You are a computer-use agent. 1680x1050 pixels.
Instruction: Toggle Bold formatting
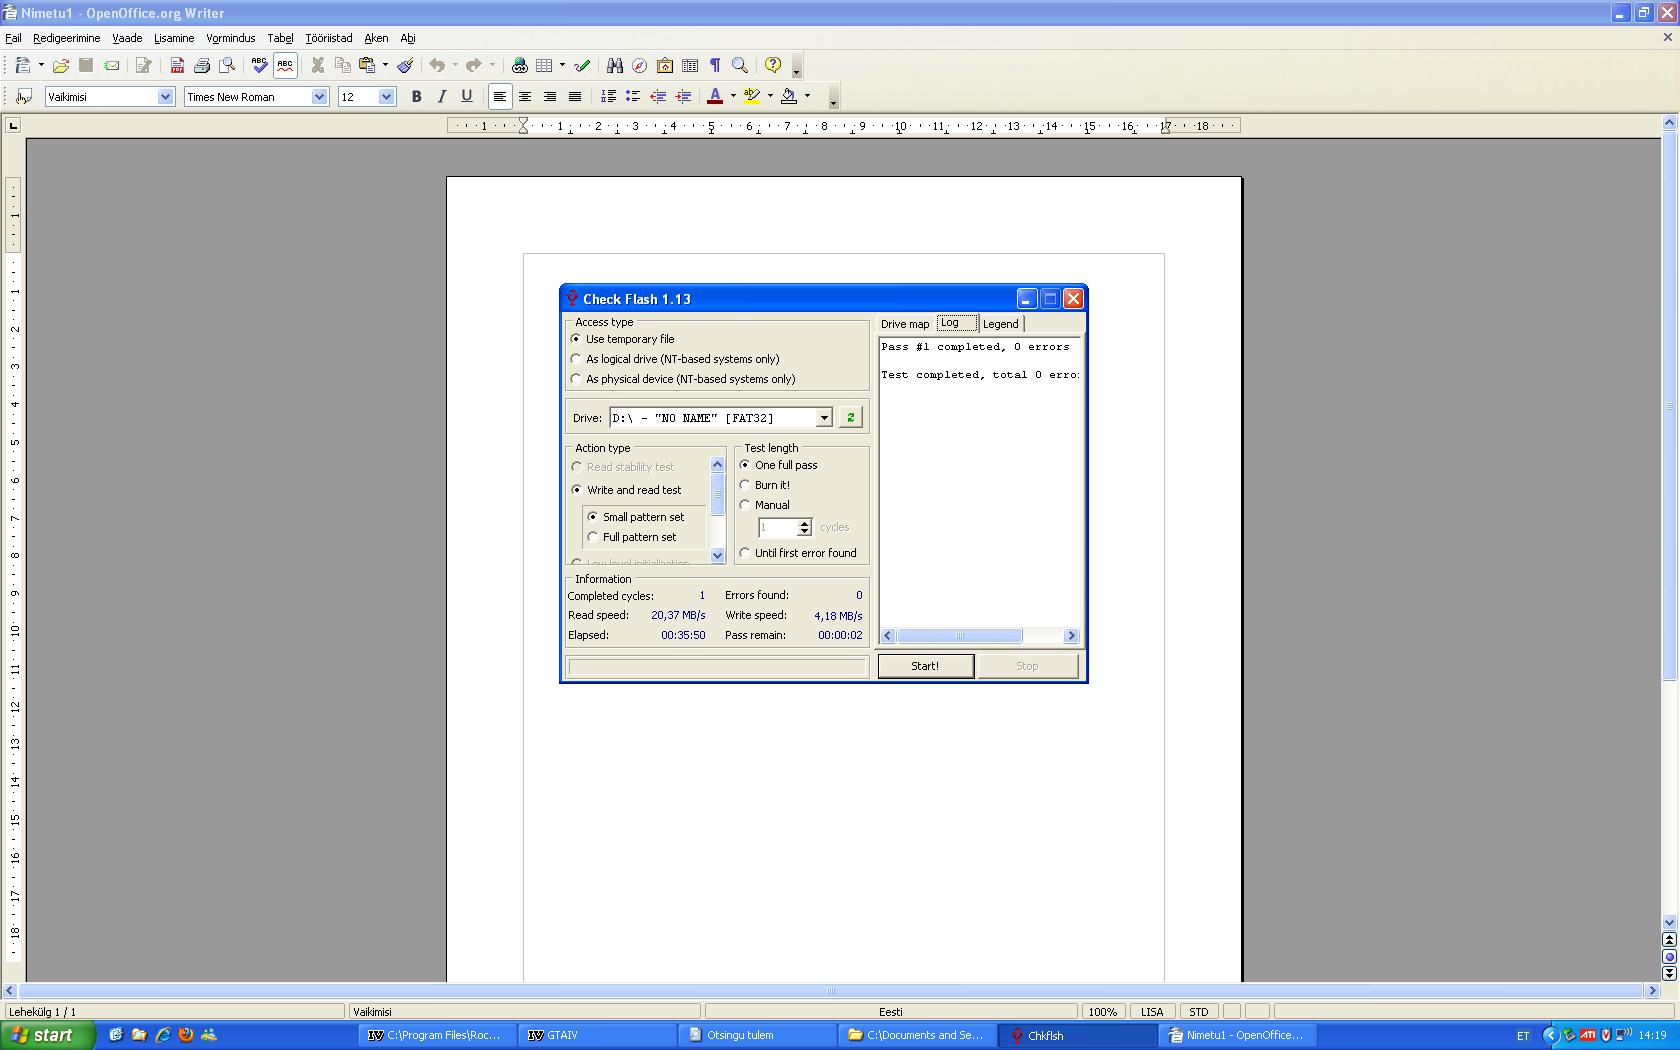point(417,97)
